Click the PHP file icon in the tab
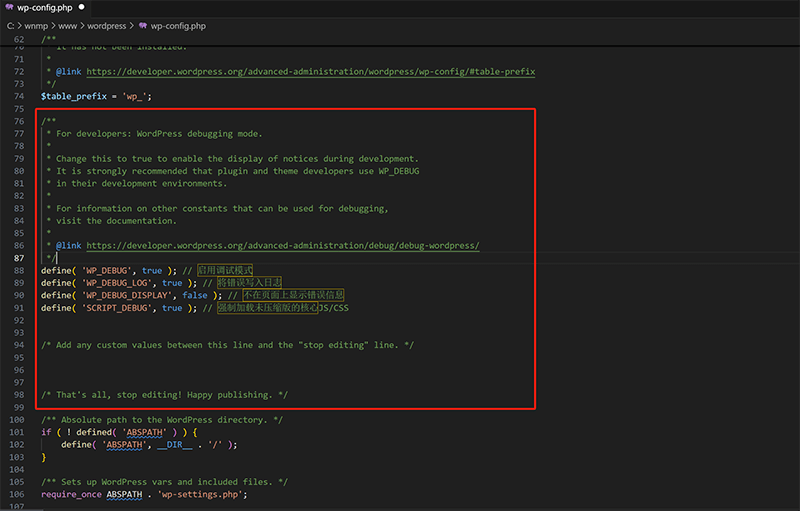Image resolution: width=800 pixels, height=511 pixels. 9,7
